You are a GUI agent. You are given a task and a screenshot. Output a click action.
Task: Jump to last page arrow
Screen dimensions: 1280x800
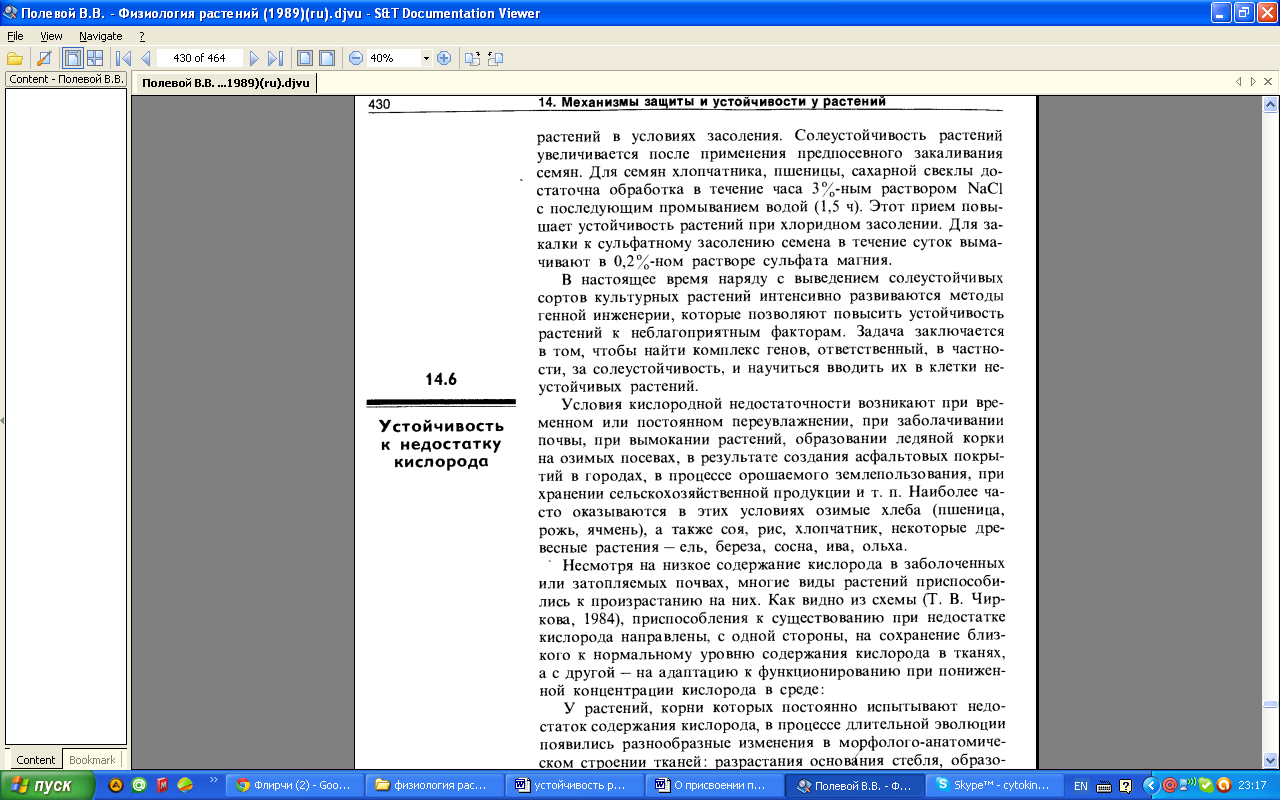click(276, 58)
